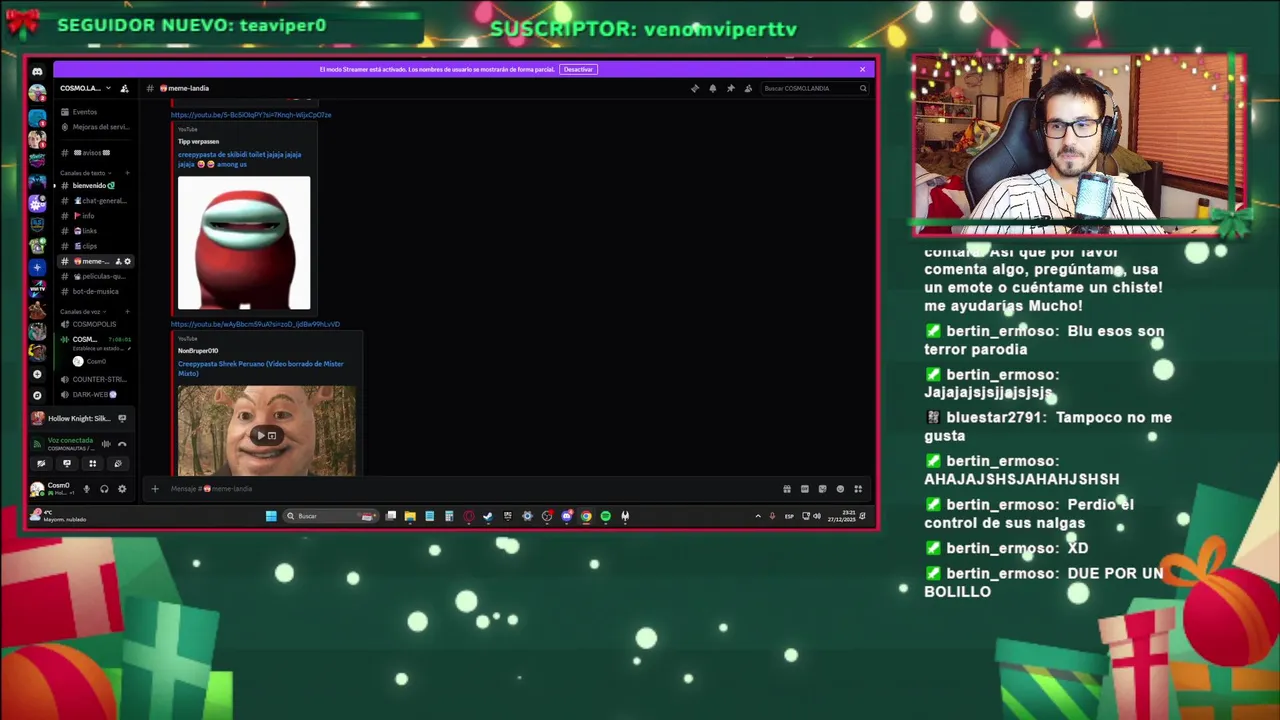This screenshot has width=1280, height=720.
Task: Open the red among us thumbnail image
Action: pyautogui.click(x=244, y=243)
